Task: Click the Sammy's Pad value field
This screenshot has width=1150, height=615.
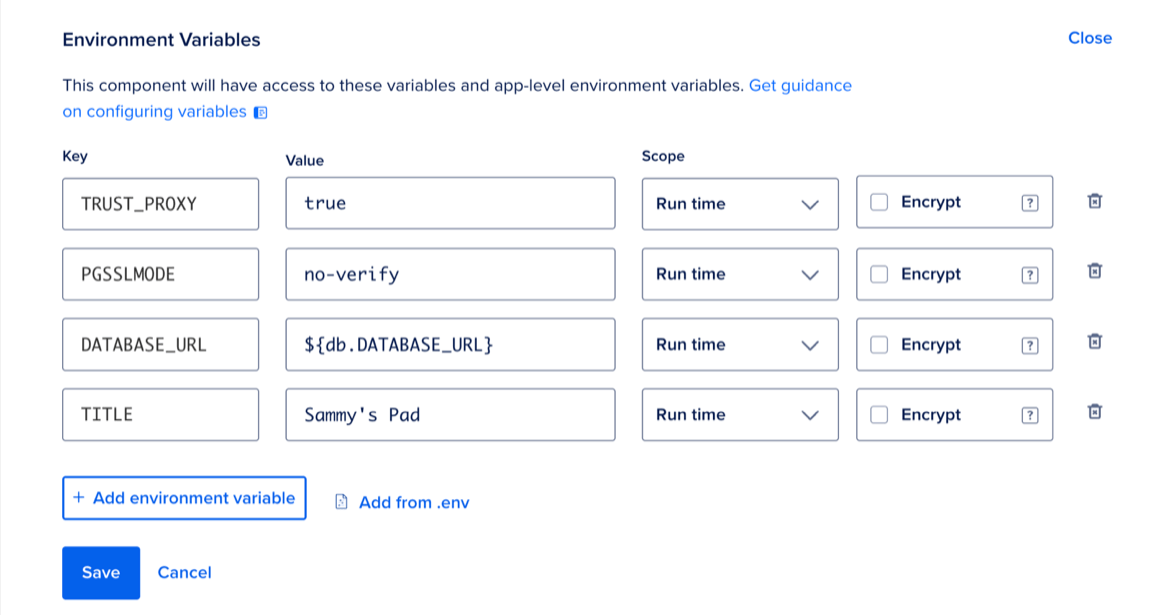Action: [450, 415]
